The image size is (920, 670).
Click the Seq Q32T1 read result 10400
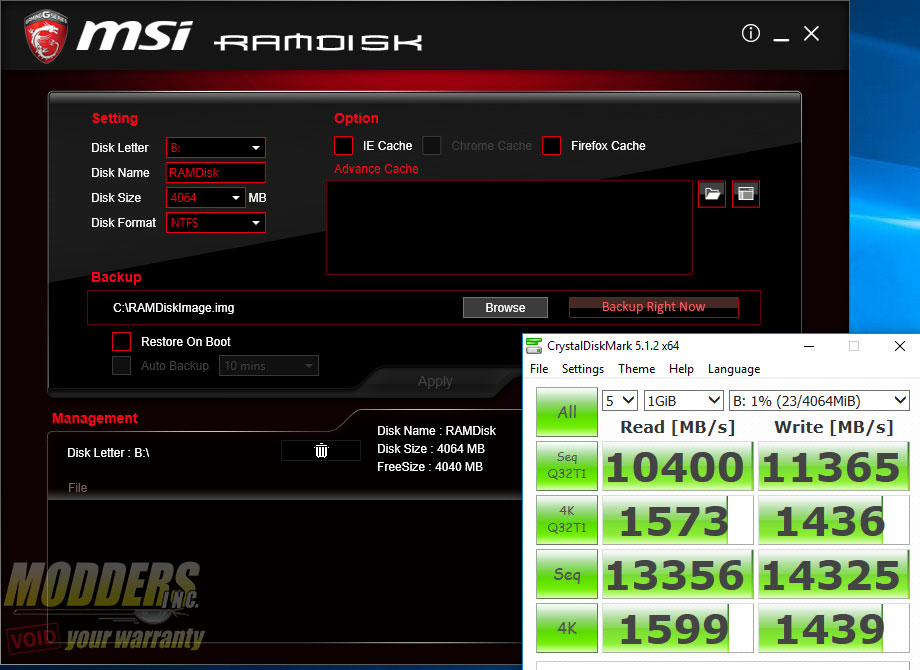[x=677, y=466]
